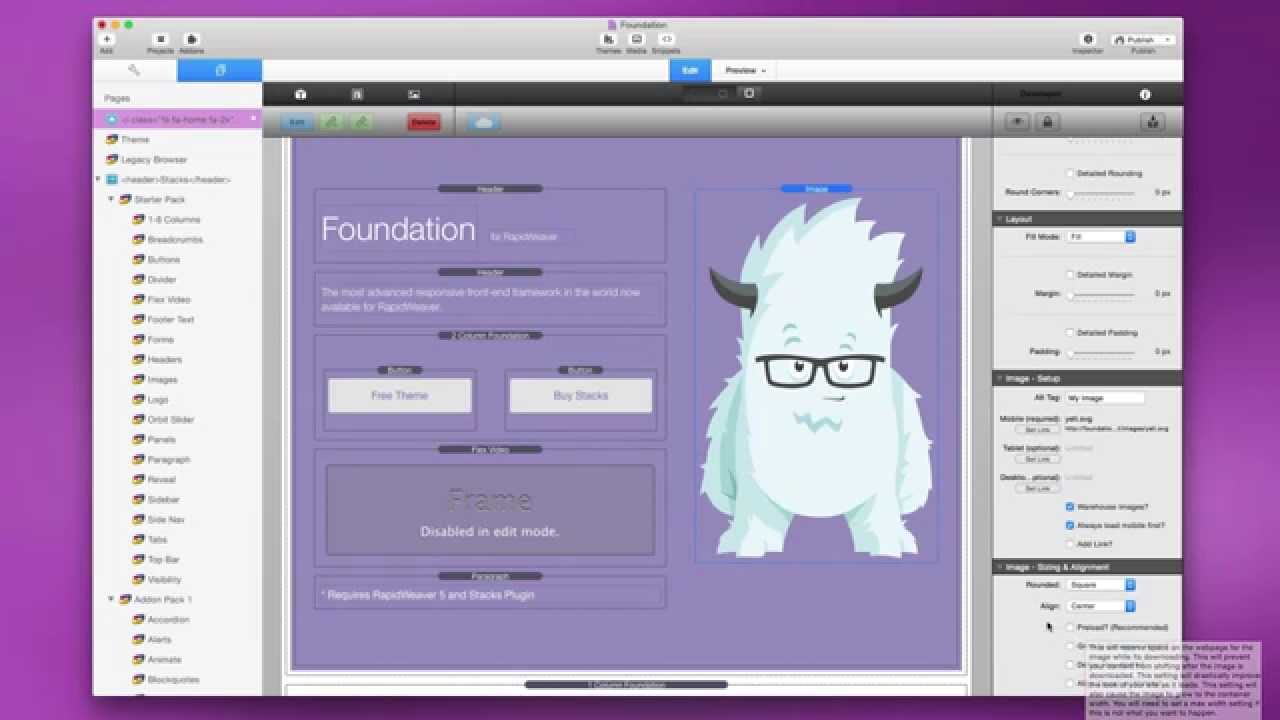This screenshot has width=1280, height=720.
Task: Open the Inspector icon
Action: pyautogui.click(x=1088, y=39)
